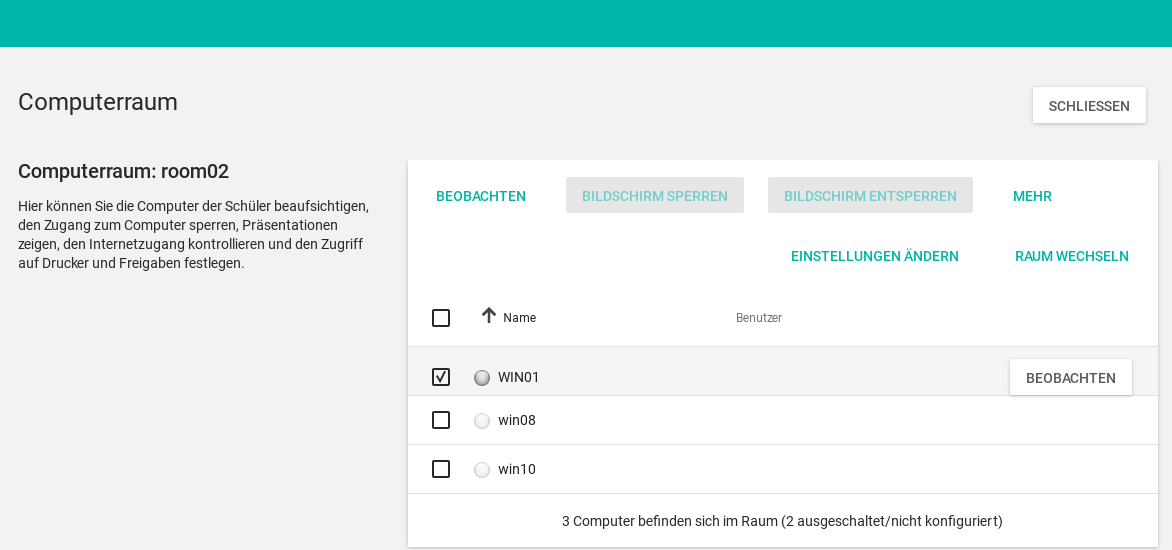Click the win10 status indicator icon
Image resolution: width=1172 pixels, height=550 pixels.
coord(482,470)
